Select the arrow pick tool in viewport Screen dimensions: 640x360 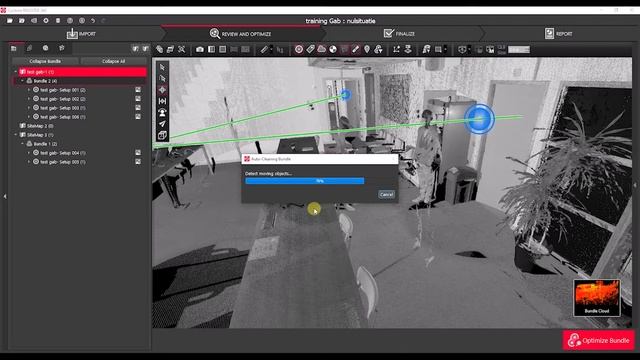click(x=162, y=67)
